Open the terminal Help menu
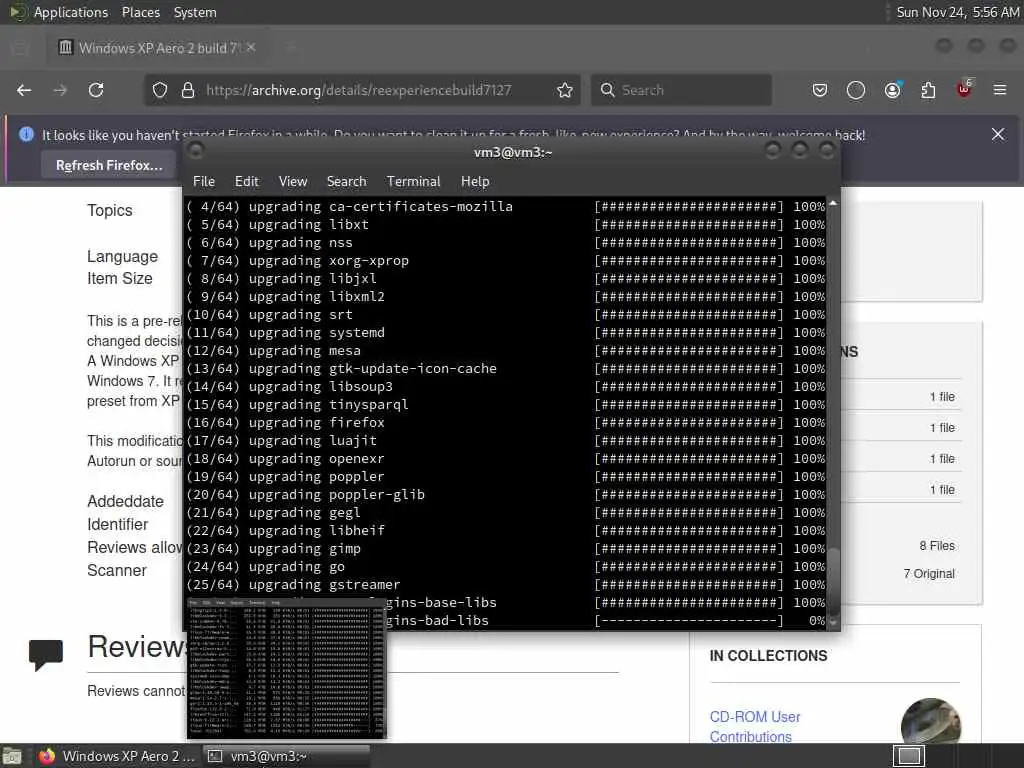 point(475,182)
